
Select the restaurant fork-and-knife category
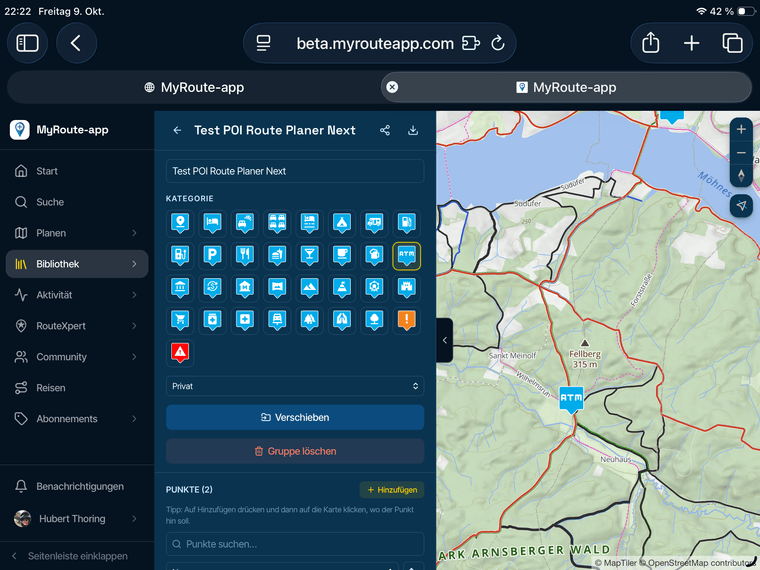pos(245,255)
